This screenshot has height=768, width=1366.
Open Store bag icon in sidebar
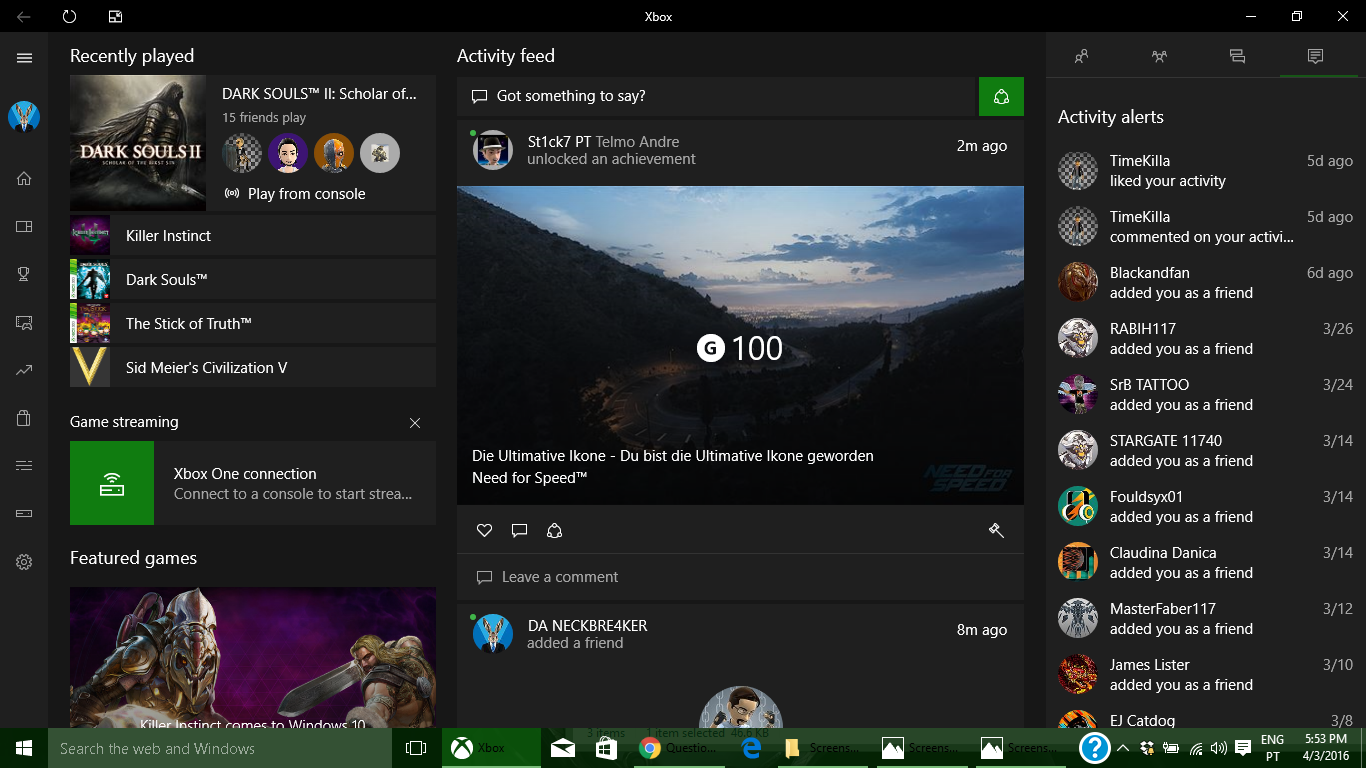click(x=24, y=418)
